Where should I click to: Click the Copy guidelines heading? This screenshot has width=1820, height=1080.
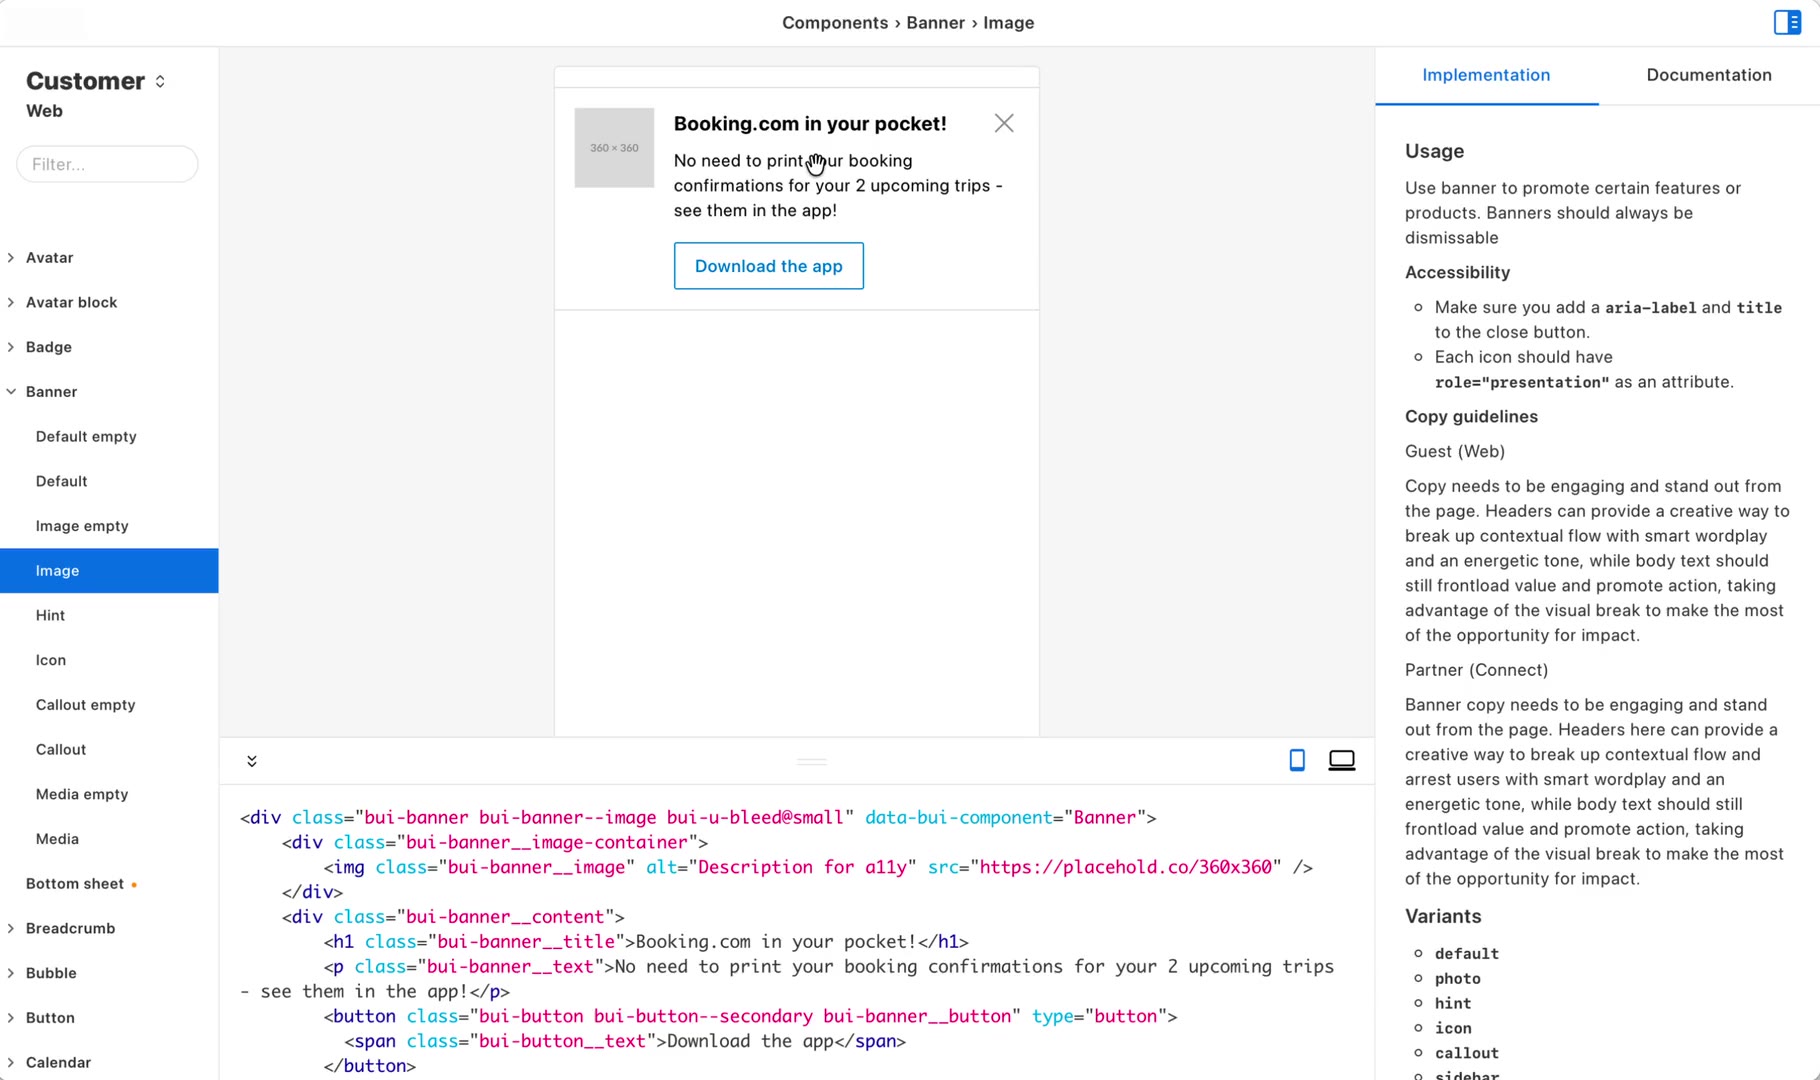point(1471,416)
